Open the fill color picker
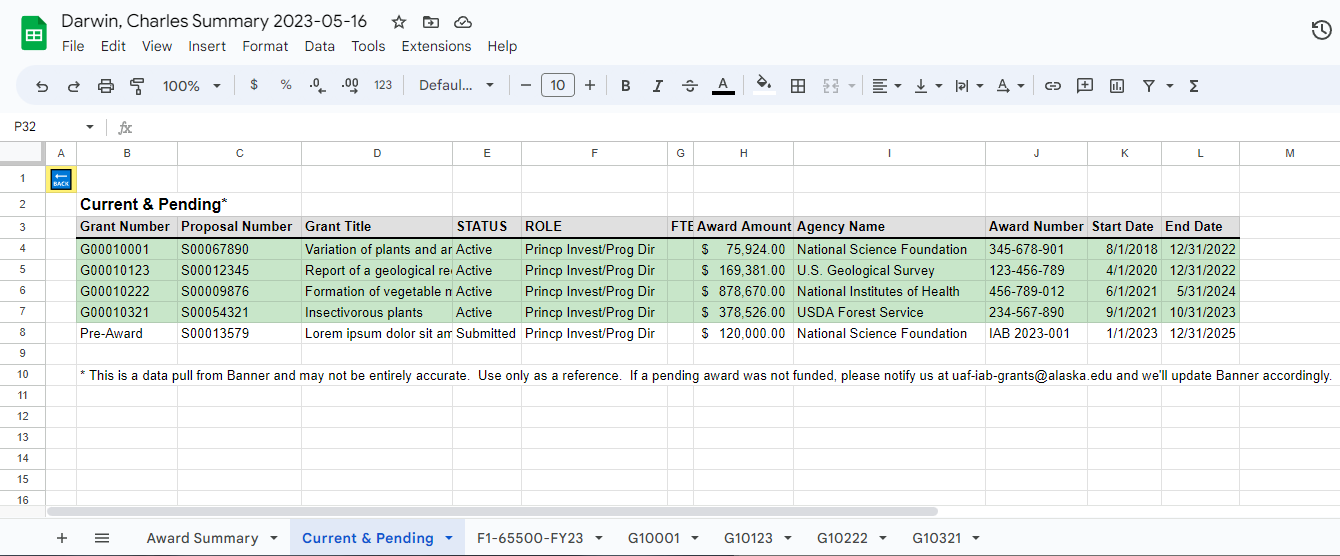Image resolution: width=1340 pixels, height=556 pixels. pyautogui.click(x=764, y=86)
